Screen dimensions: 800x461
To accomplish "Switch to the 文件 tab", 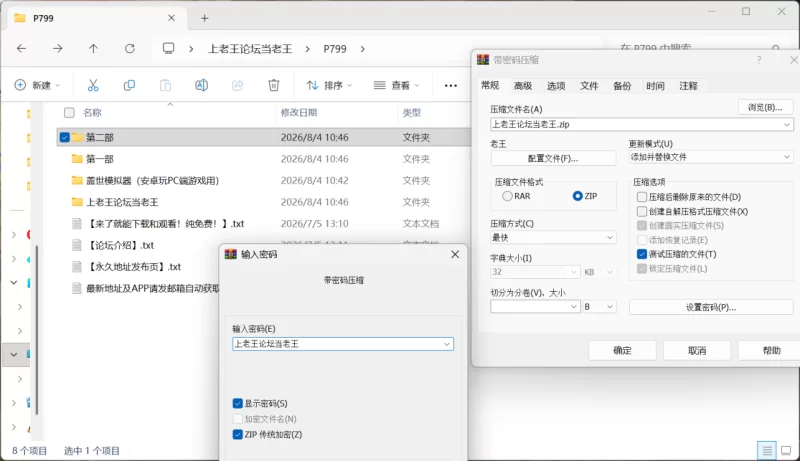I will click(x=589, y=86).
